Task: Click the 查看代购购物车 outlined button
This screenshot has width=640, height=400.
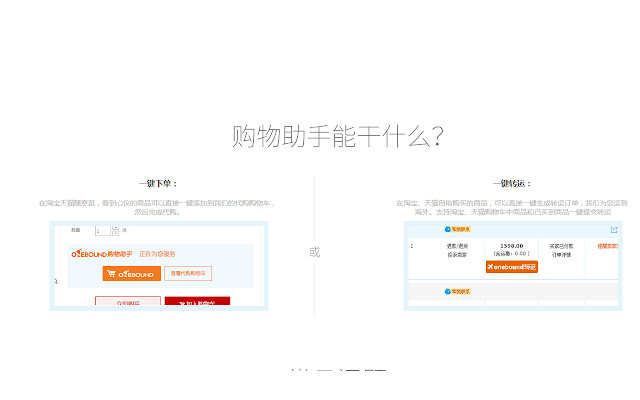Action: click(x=188, y=273)
